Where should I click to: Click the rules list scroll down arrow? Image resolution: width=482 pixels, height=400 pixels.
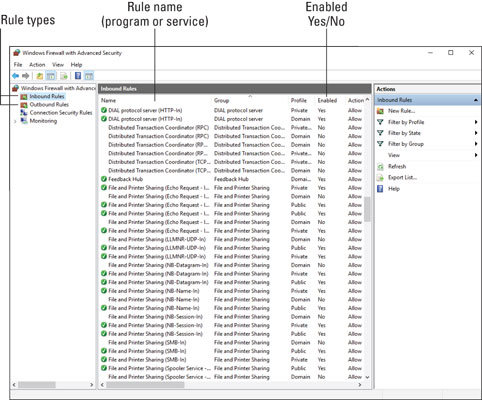pyautogui.click(x=367, y=377)
